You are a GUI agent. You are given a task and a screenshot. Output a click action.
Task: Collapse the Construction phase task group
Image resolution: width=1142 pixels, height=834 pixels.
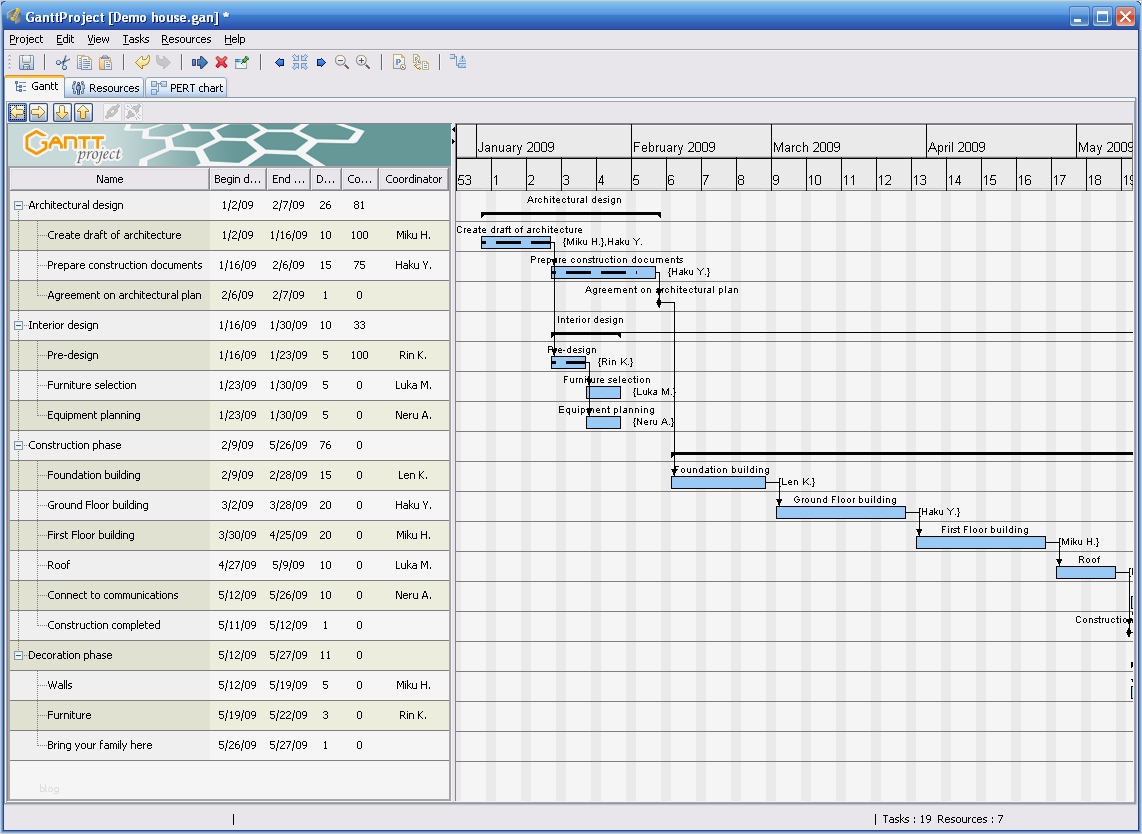[16, 445]
